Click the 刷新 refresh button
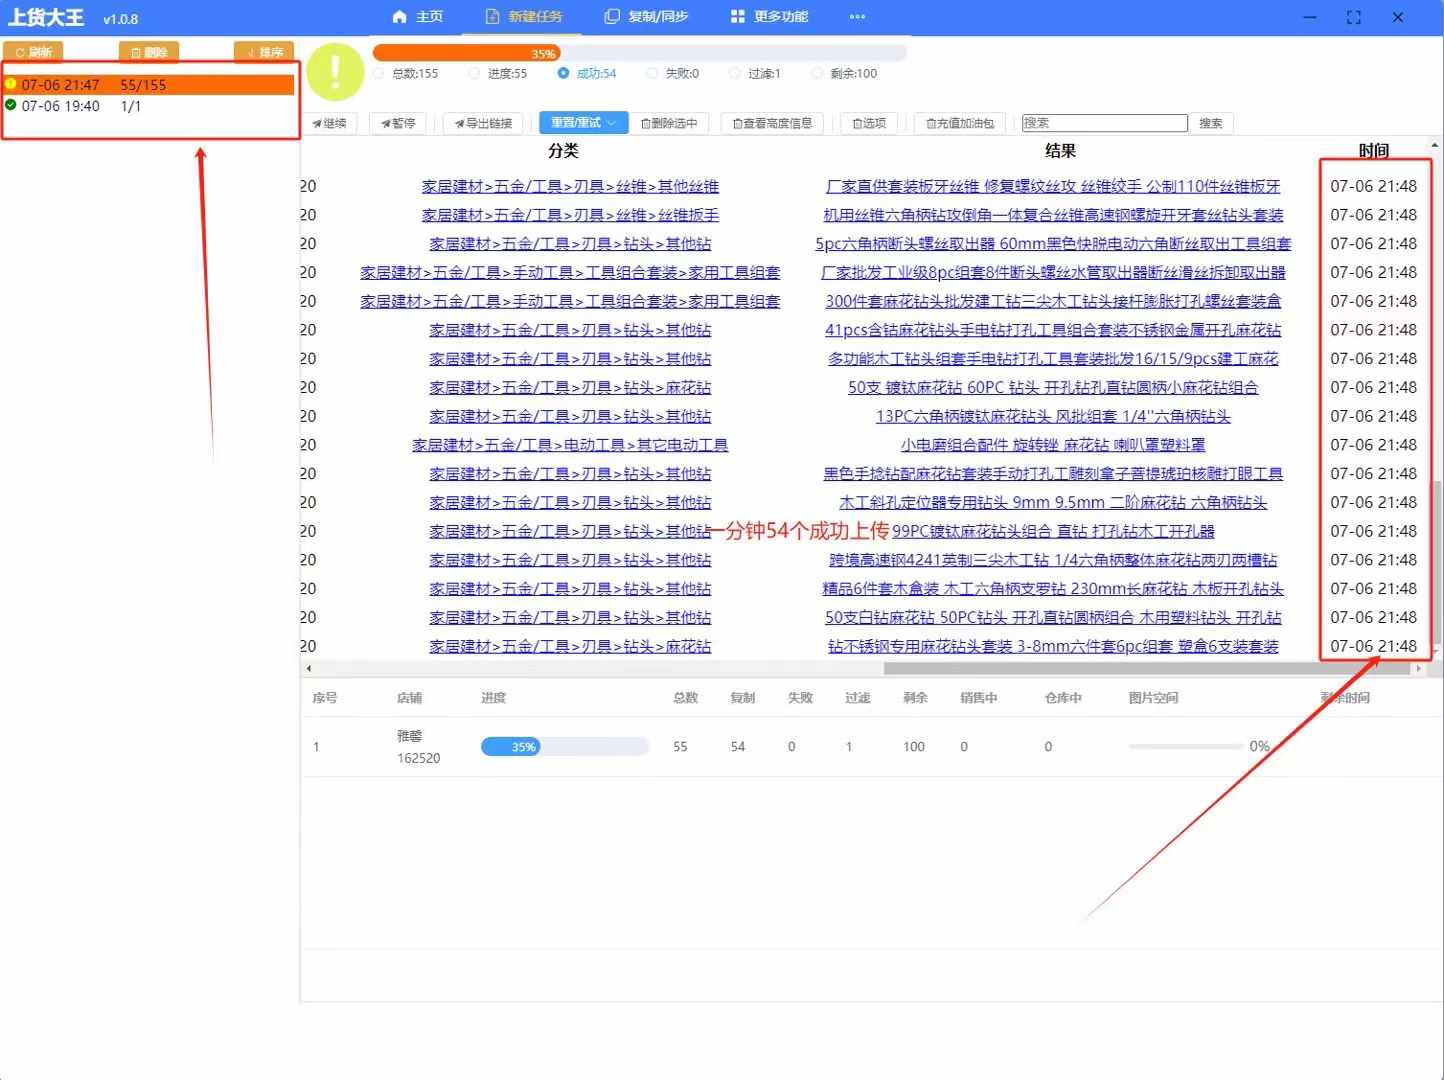 coord(33,52)
